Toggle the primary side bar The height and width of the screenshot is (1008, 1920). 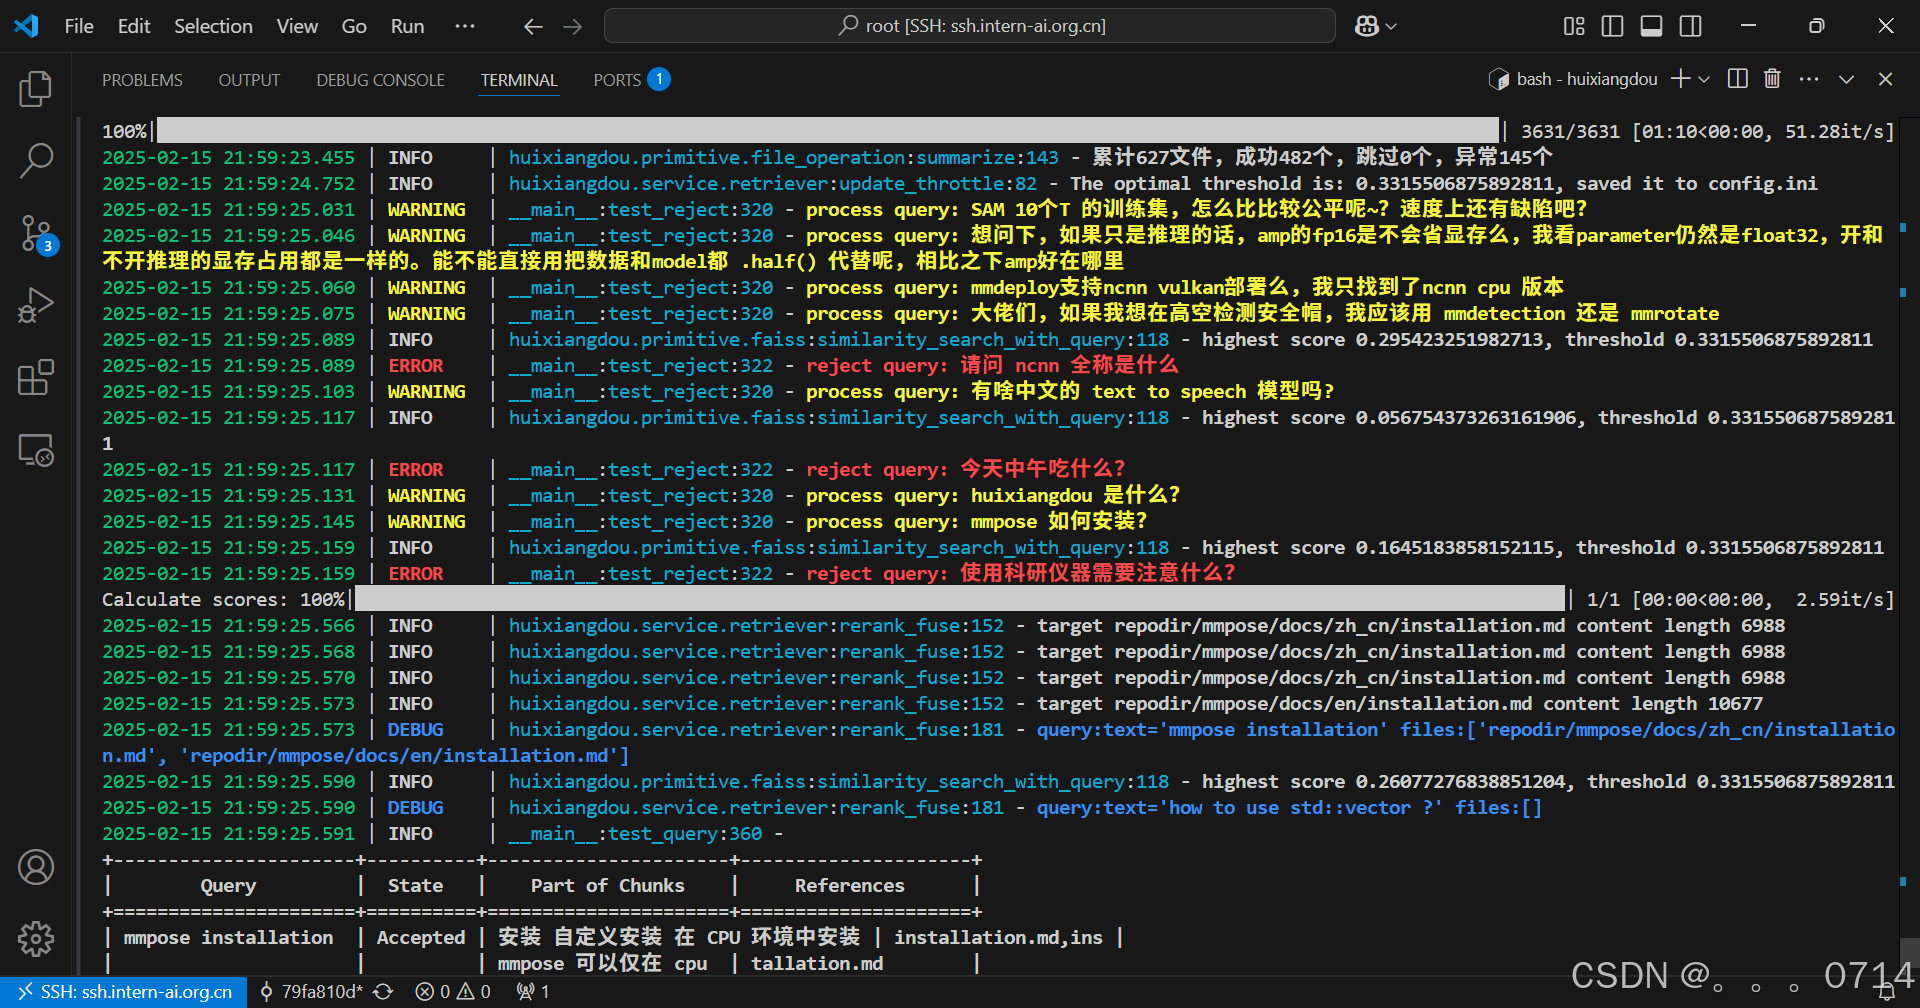1612,26
